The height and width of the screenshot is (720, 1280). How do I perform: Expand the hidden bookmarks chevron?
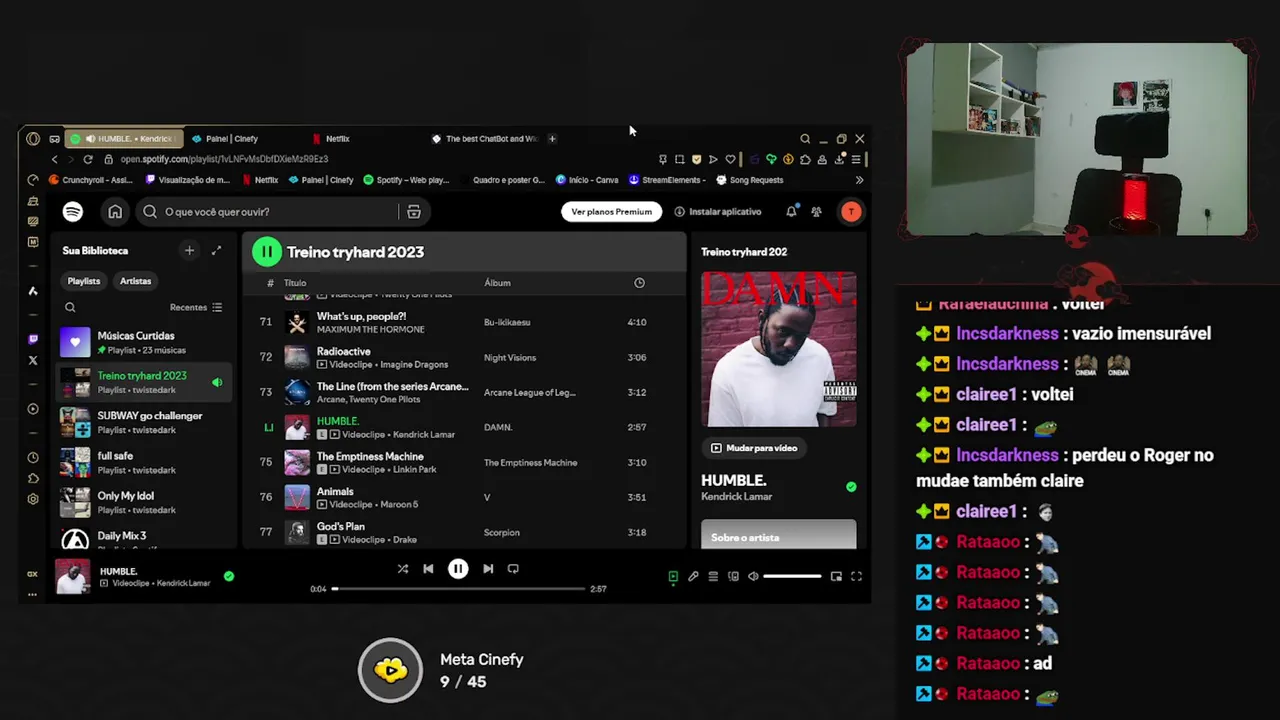click(x=859, y=180)
